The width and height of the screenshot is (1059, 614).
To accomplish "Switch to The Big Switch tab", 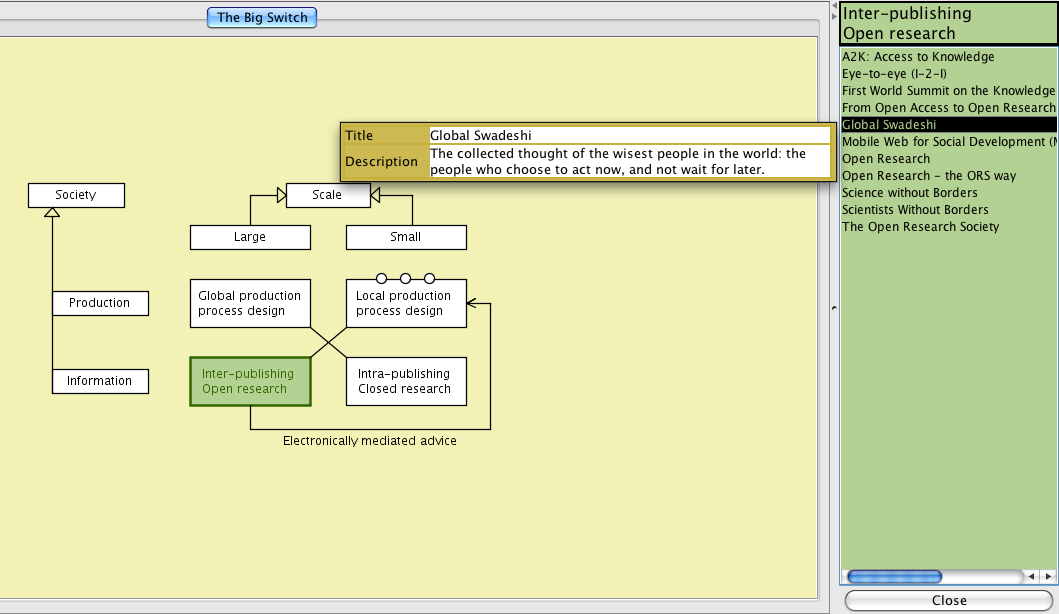I will pos(262,17).
